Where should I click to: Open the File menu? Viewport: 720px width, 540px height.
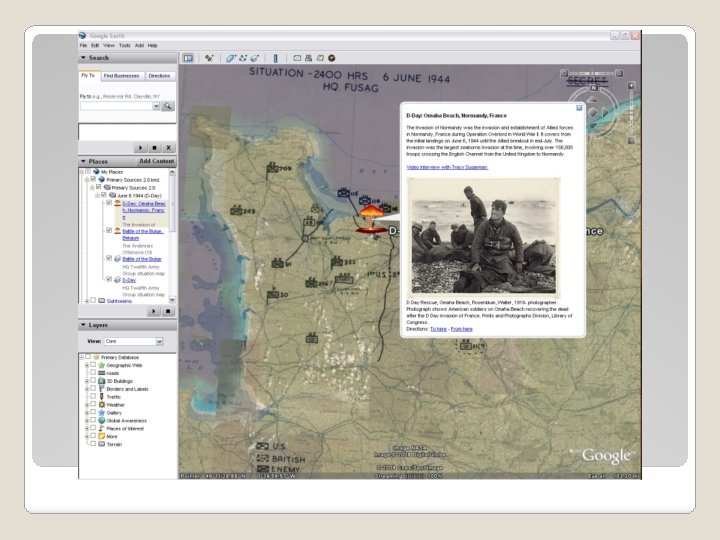(x=83, y=45)
